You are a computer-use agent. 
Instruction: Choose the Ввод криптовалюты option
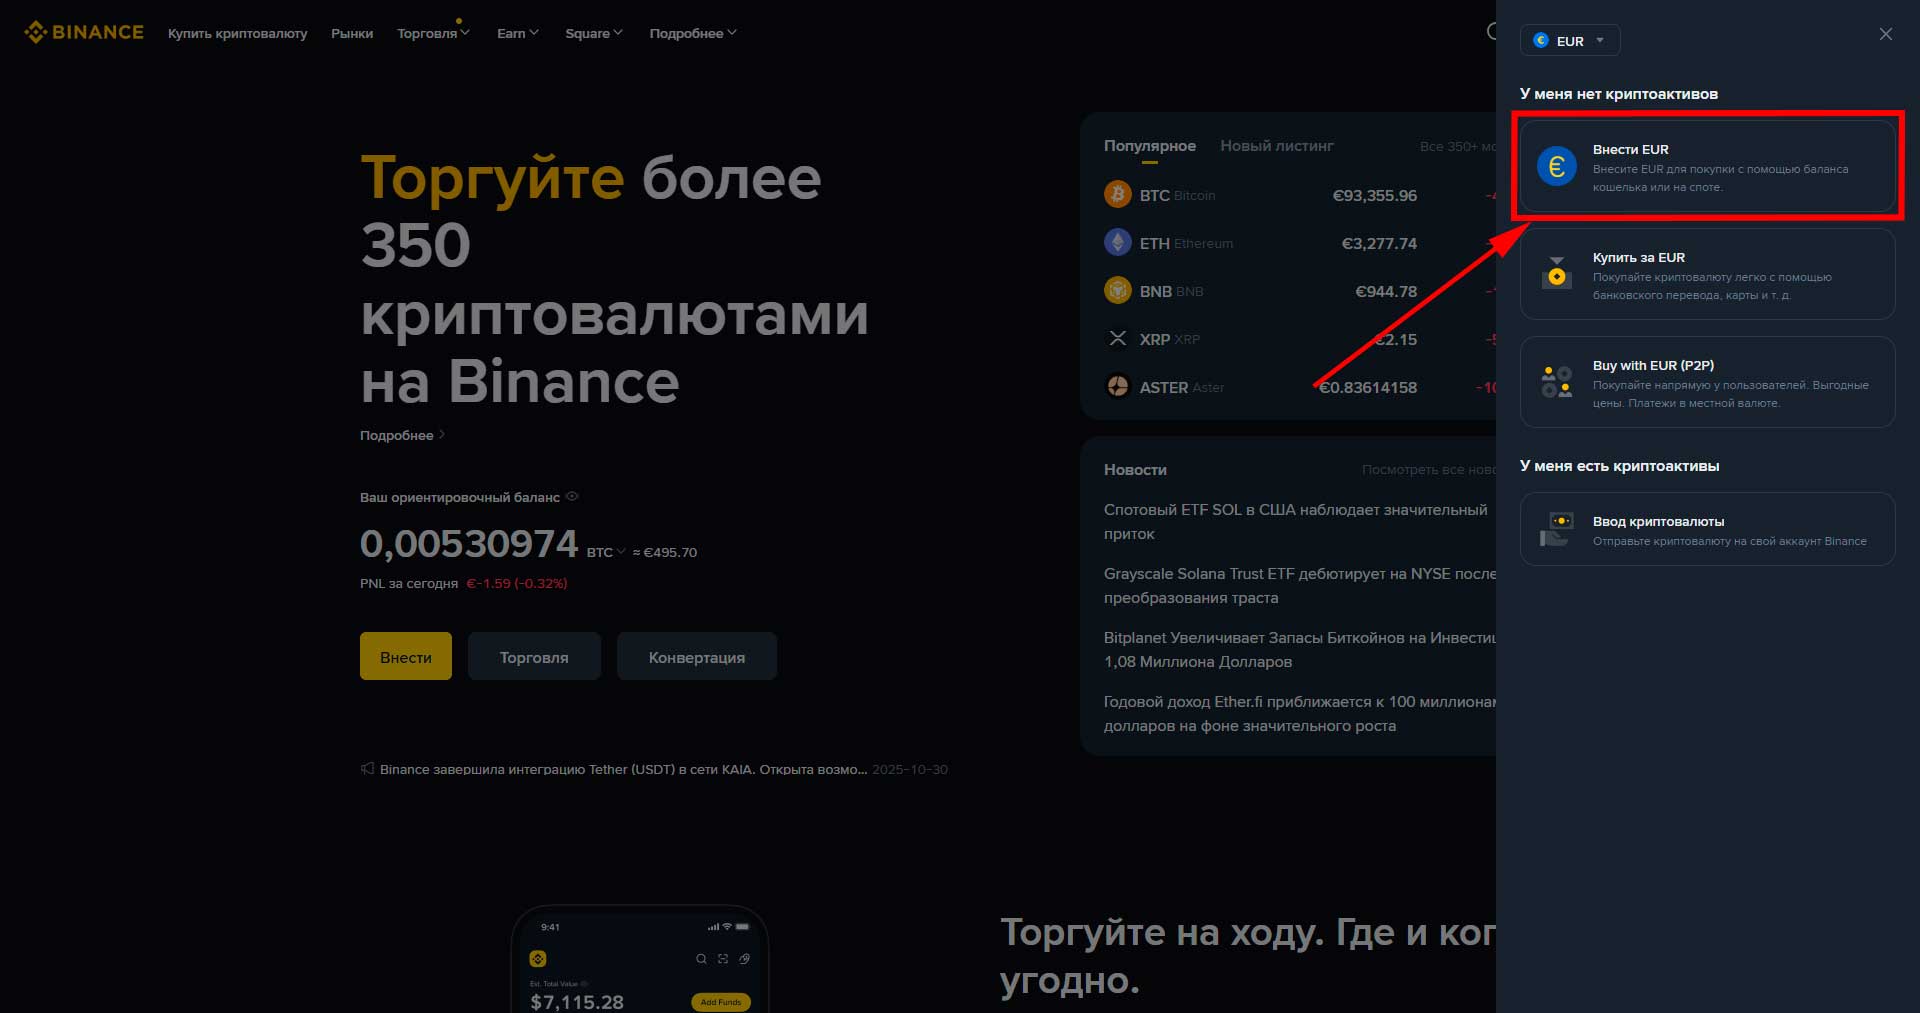tap(1707, 529)
